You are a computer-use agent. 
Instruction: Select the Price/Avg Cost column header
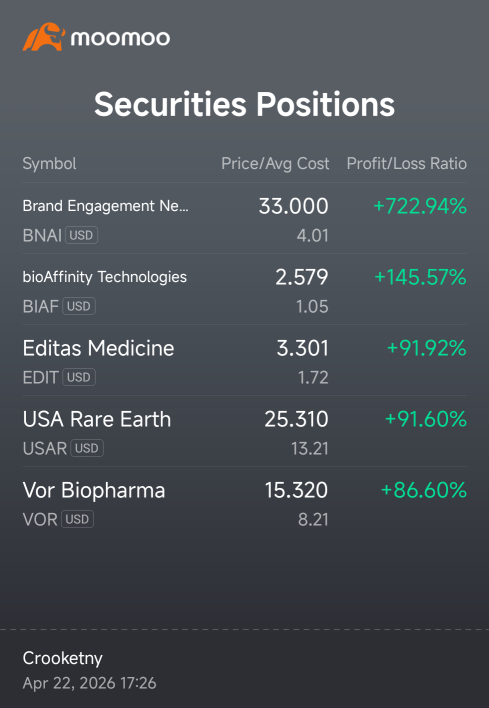tap(275, 163)
